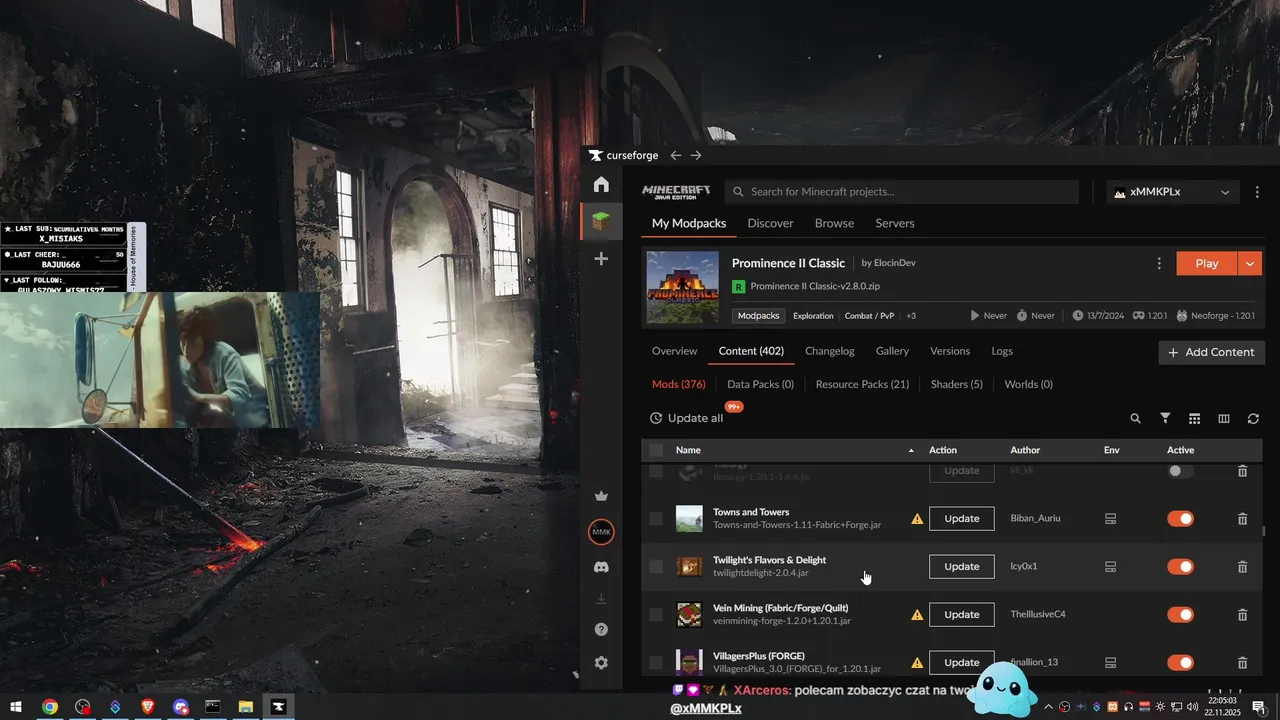Open the CurseForge Home sidebar icon
The height and width of the screenshot is (720, 1280).
tap(601, 185)
